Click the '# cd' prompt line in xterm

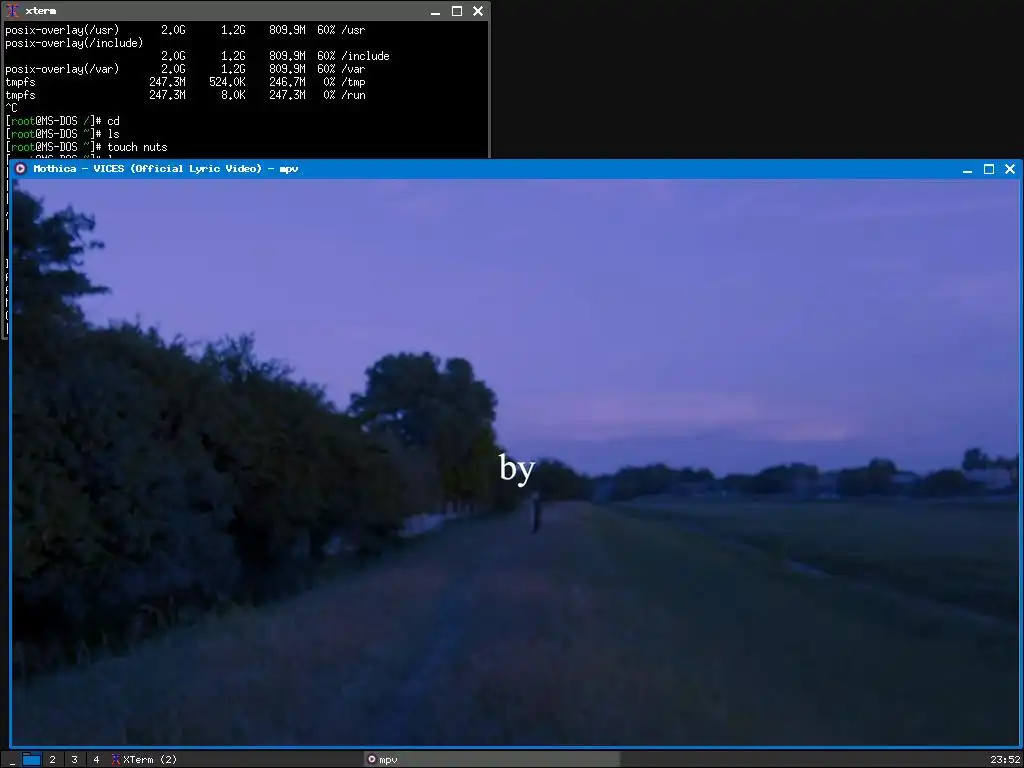tap(63, 121)
